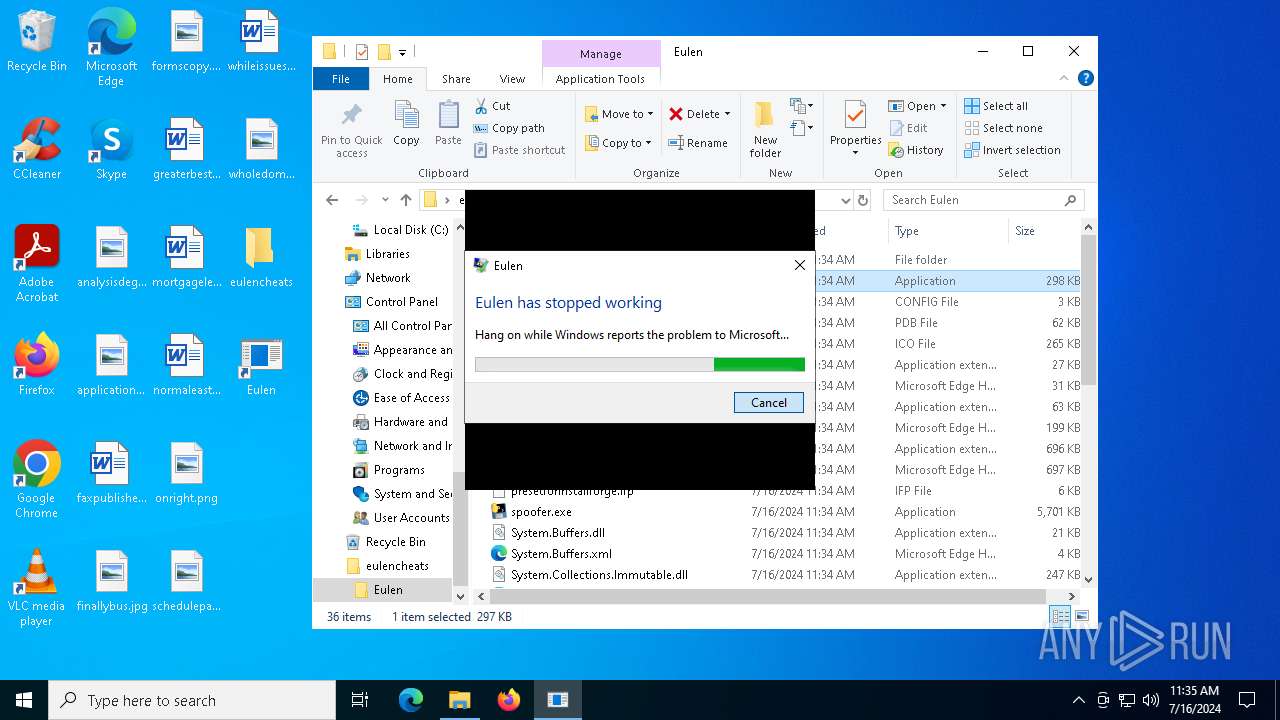Open the CCleaner desktop icon
Screen dimensions: 1280x720
click(x=37, y=150)
